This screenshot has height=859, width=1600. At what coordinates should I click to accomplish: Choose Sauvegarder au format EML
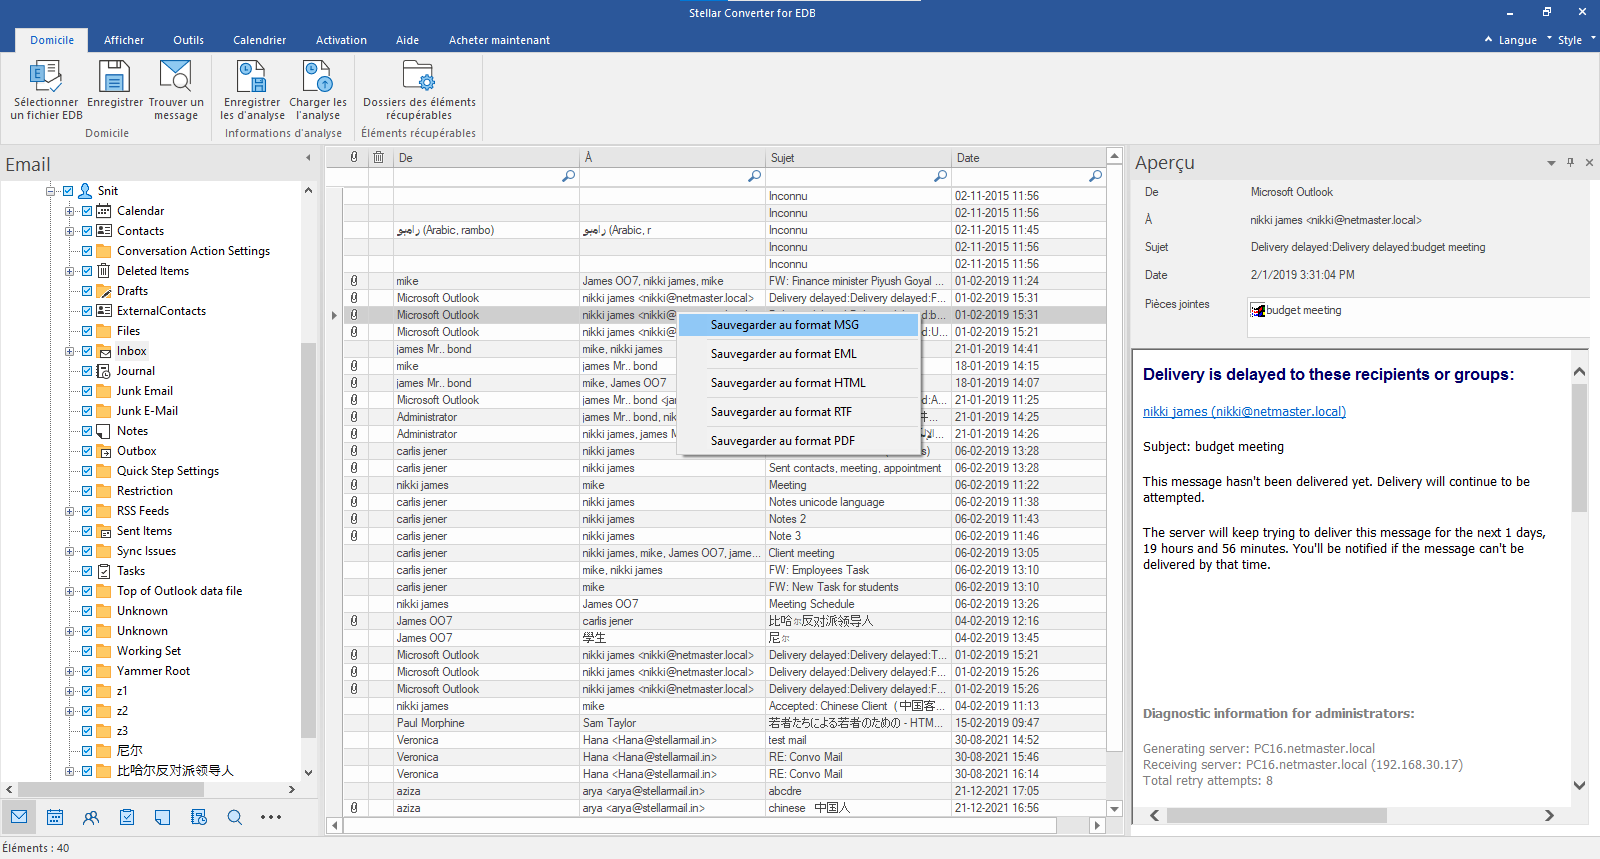(x=798, y=353)
